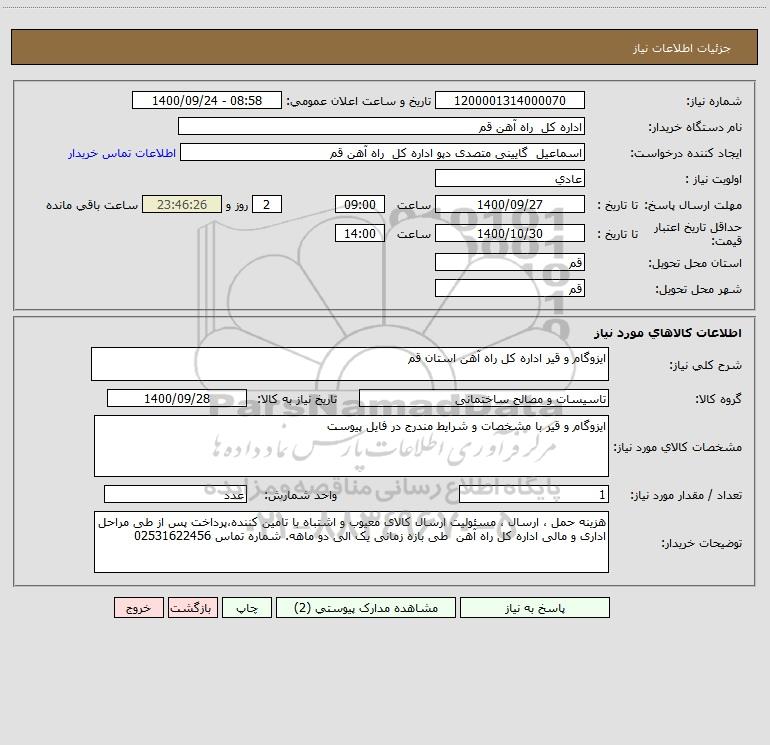The height and width of the screenshot is (745, 770).
Task: Click the label تاریخ نیاز به کالا
Action: tap(298, 399)
